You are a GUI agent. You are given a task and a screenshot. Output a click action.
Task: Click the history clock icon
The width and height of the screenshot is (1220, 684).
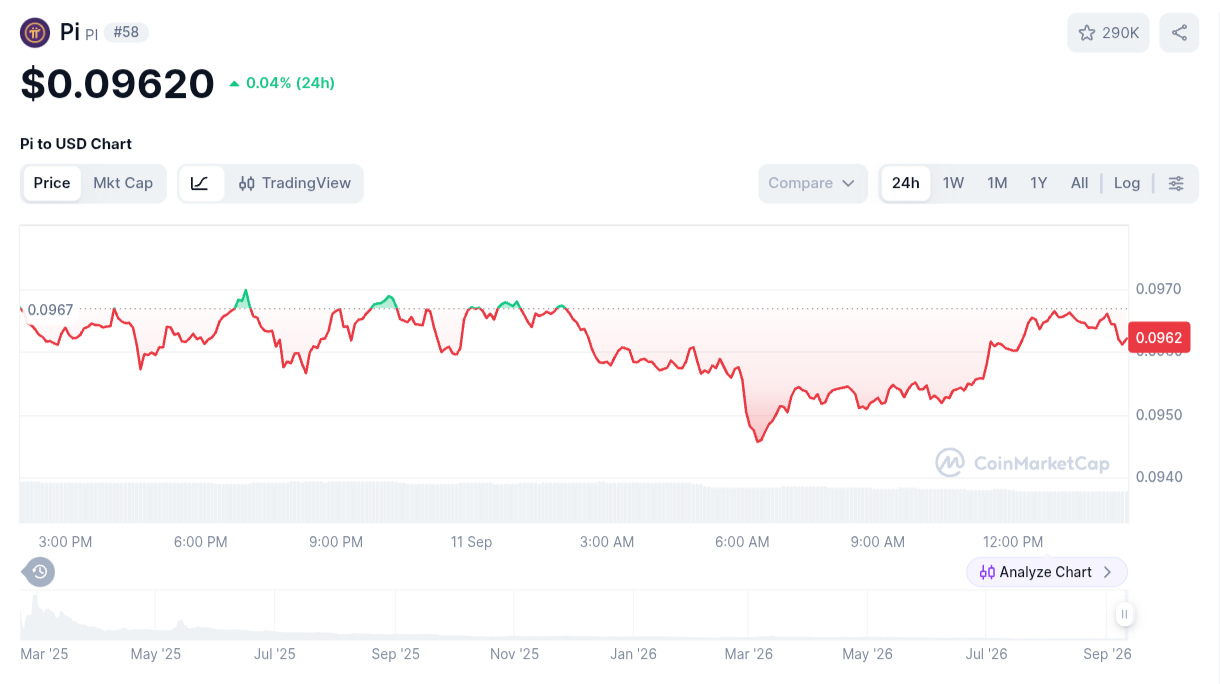tap(39, 572)
